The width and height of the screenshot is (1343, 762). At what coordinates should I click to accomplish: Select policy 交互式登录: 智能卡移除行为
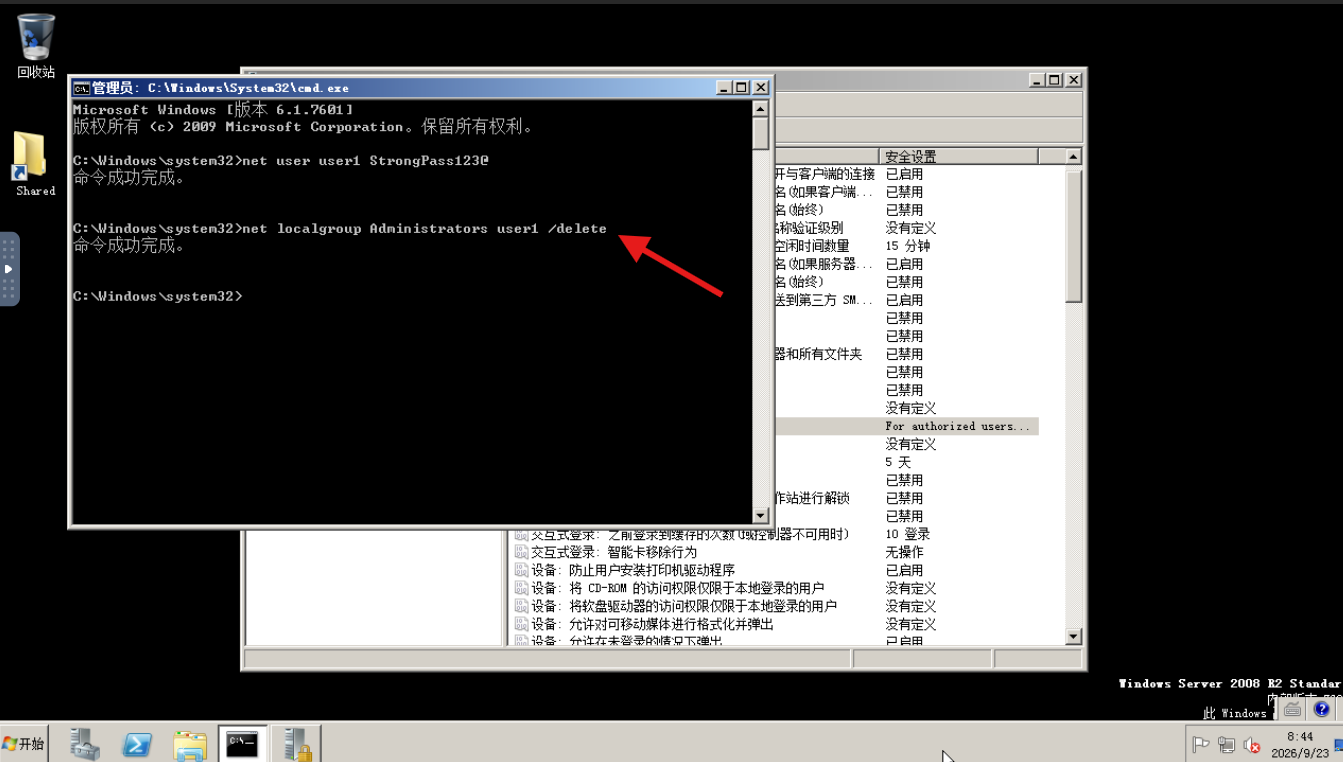click(x=614, y=552)
